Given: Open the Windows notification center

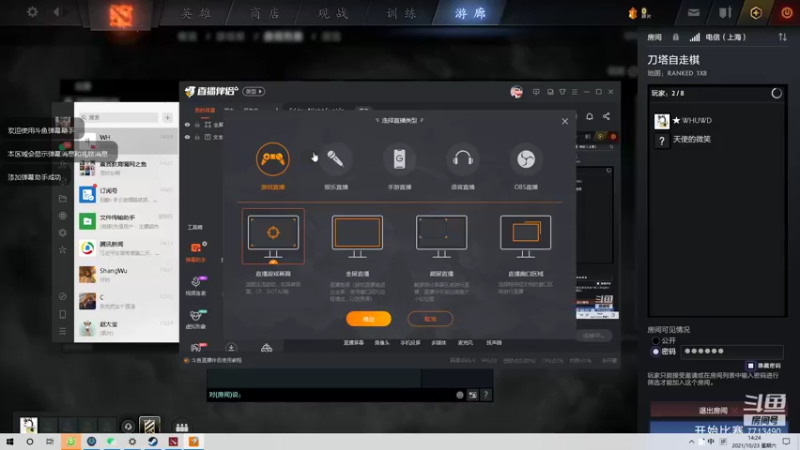Looking at the screenshot, I should 786,442.
